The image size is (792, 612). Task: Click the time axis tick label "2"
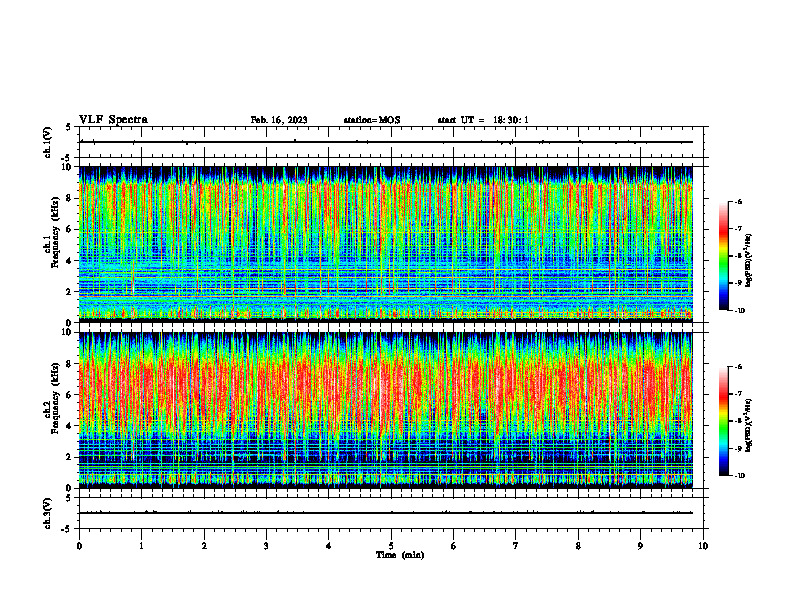[204, 546]
